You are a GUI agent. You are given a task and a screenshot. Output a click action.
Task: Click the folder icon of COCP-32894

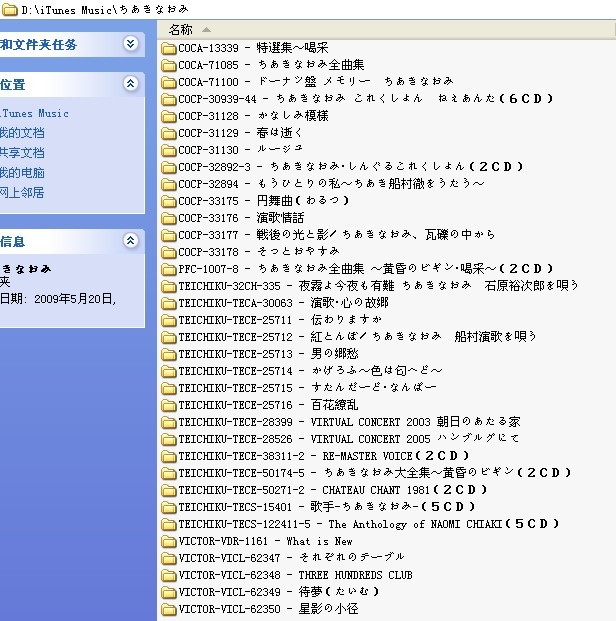point(169,185)
